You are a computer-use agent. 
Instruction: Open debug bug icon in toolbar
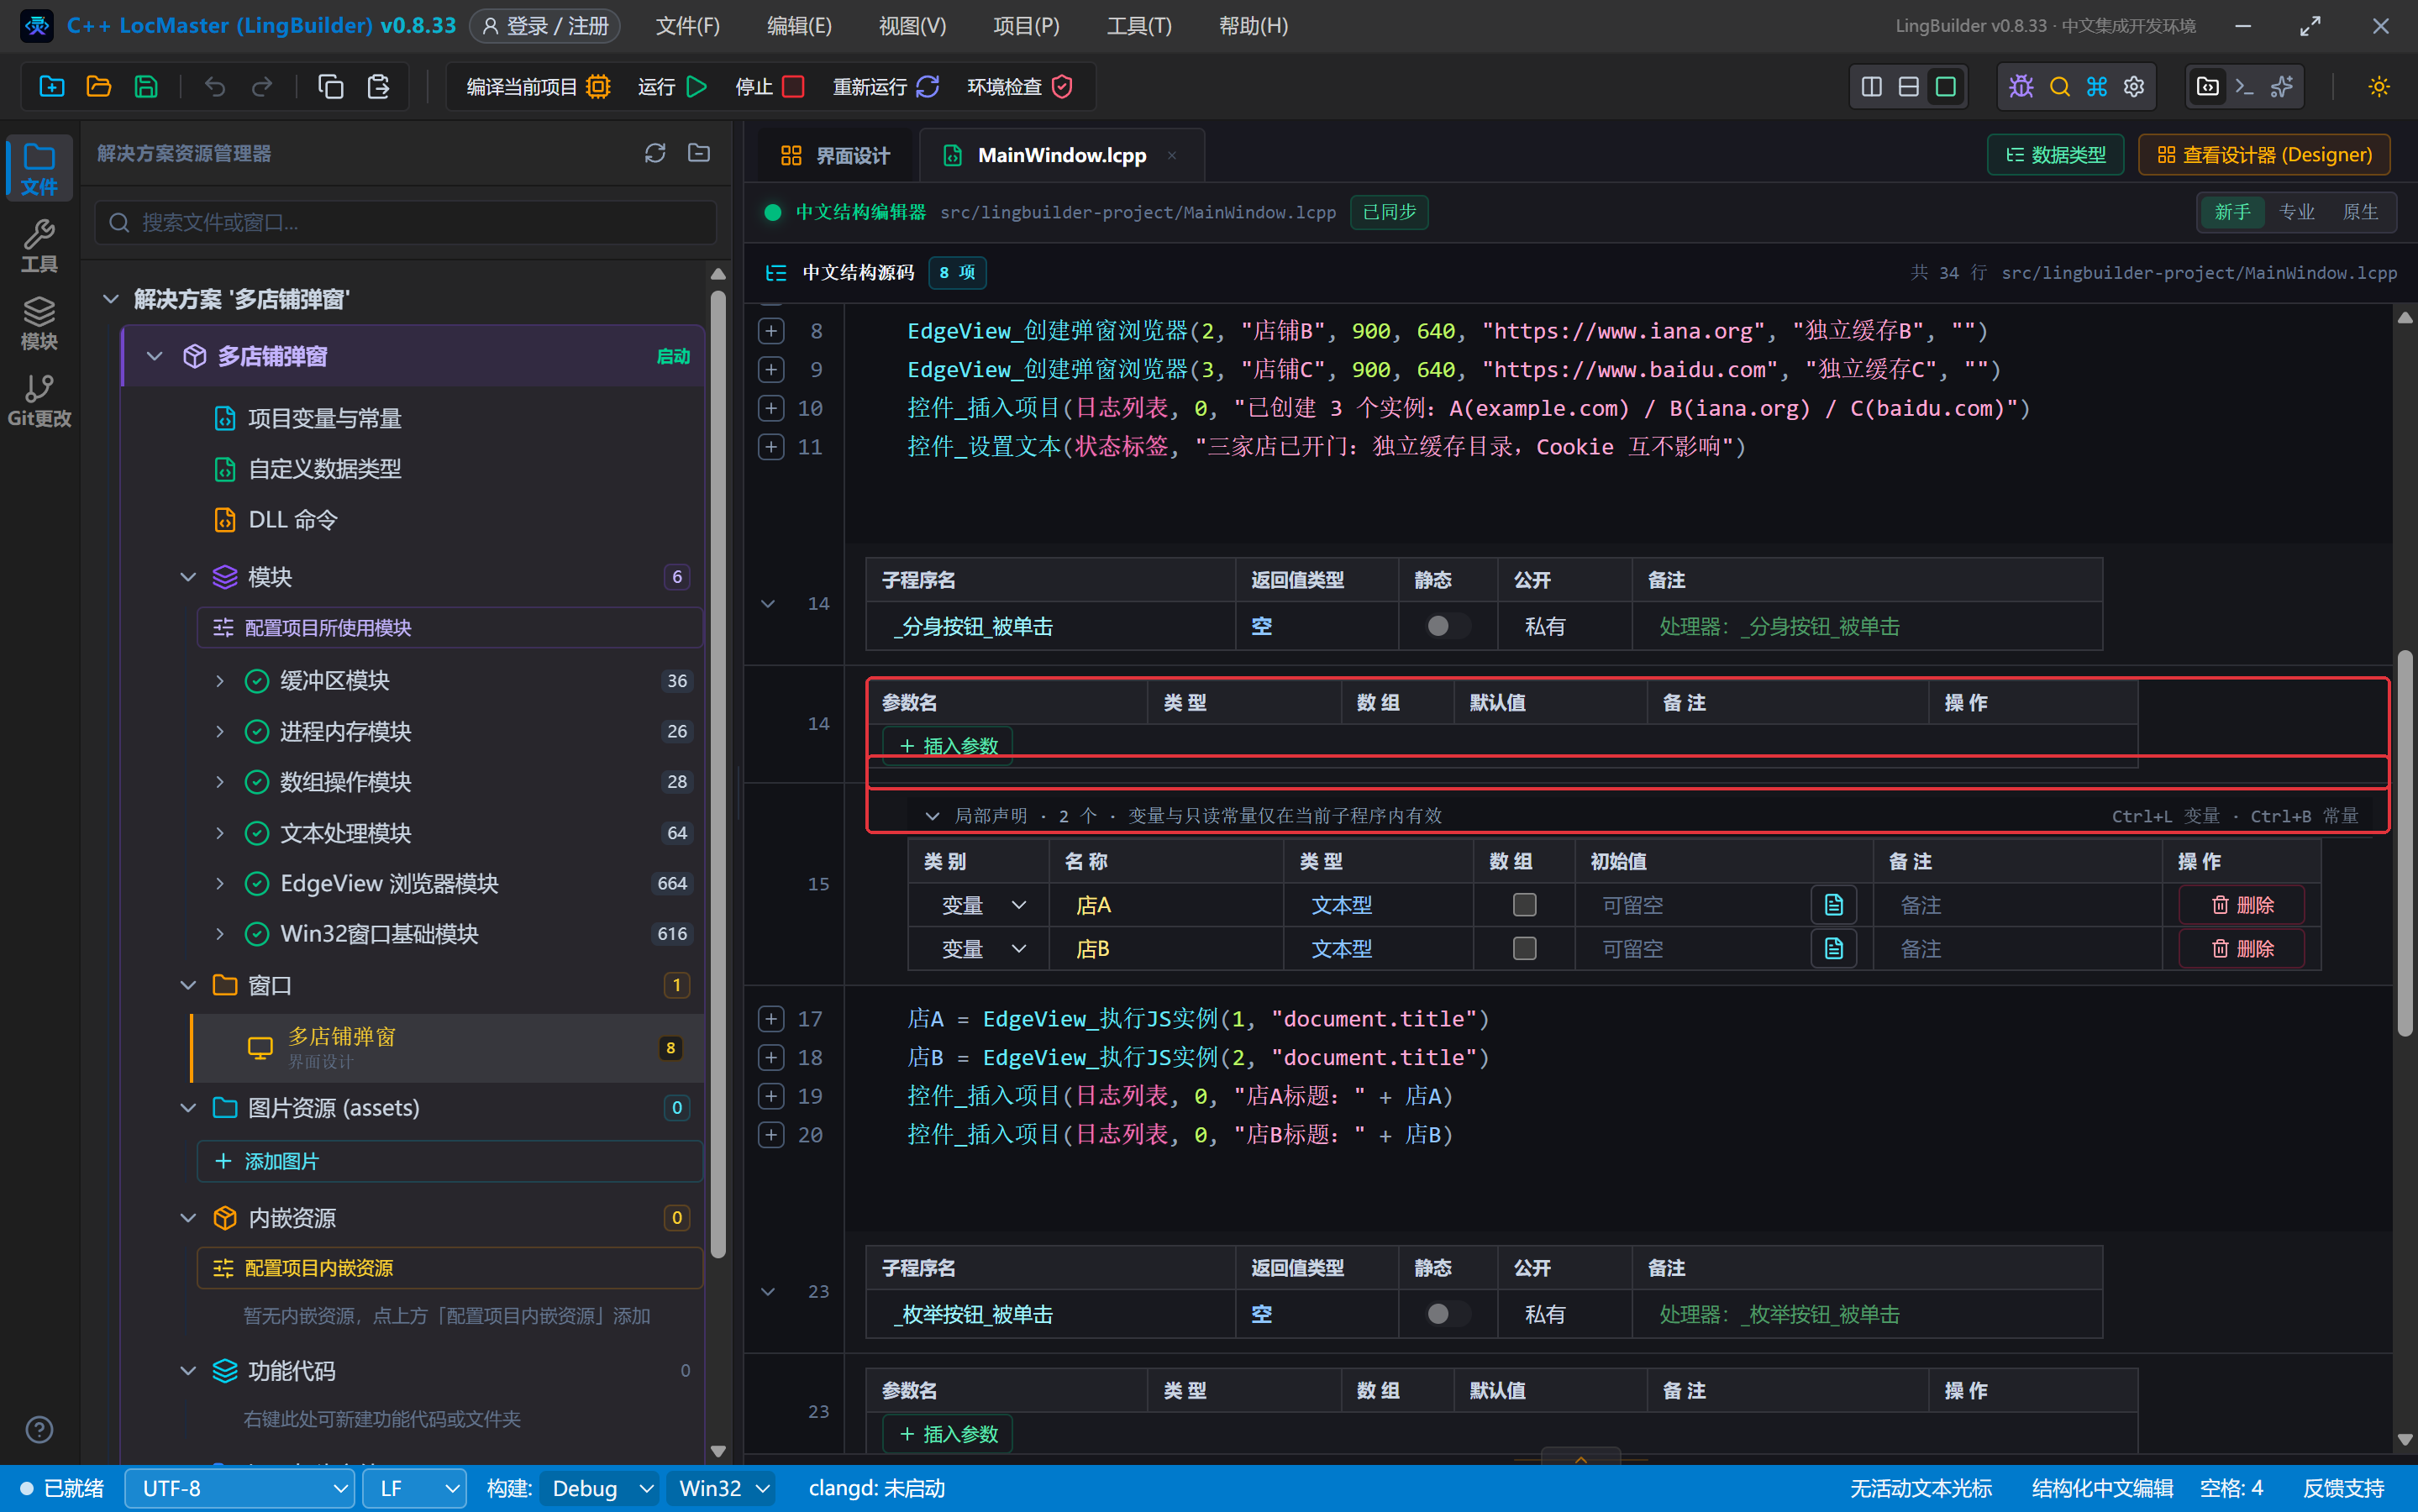click(x=2021, y=87)
